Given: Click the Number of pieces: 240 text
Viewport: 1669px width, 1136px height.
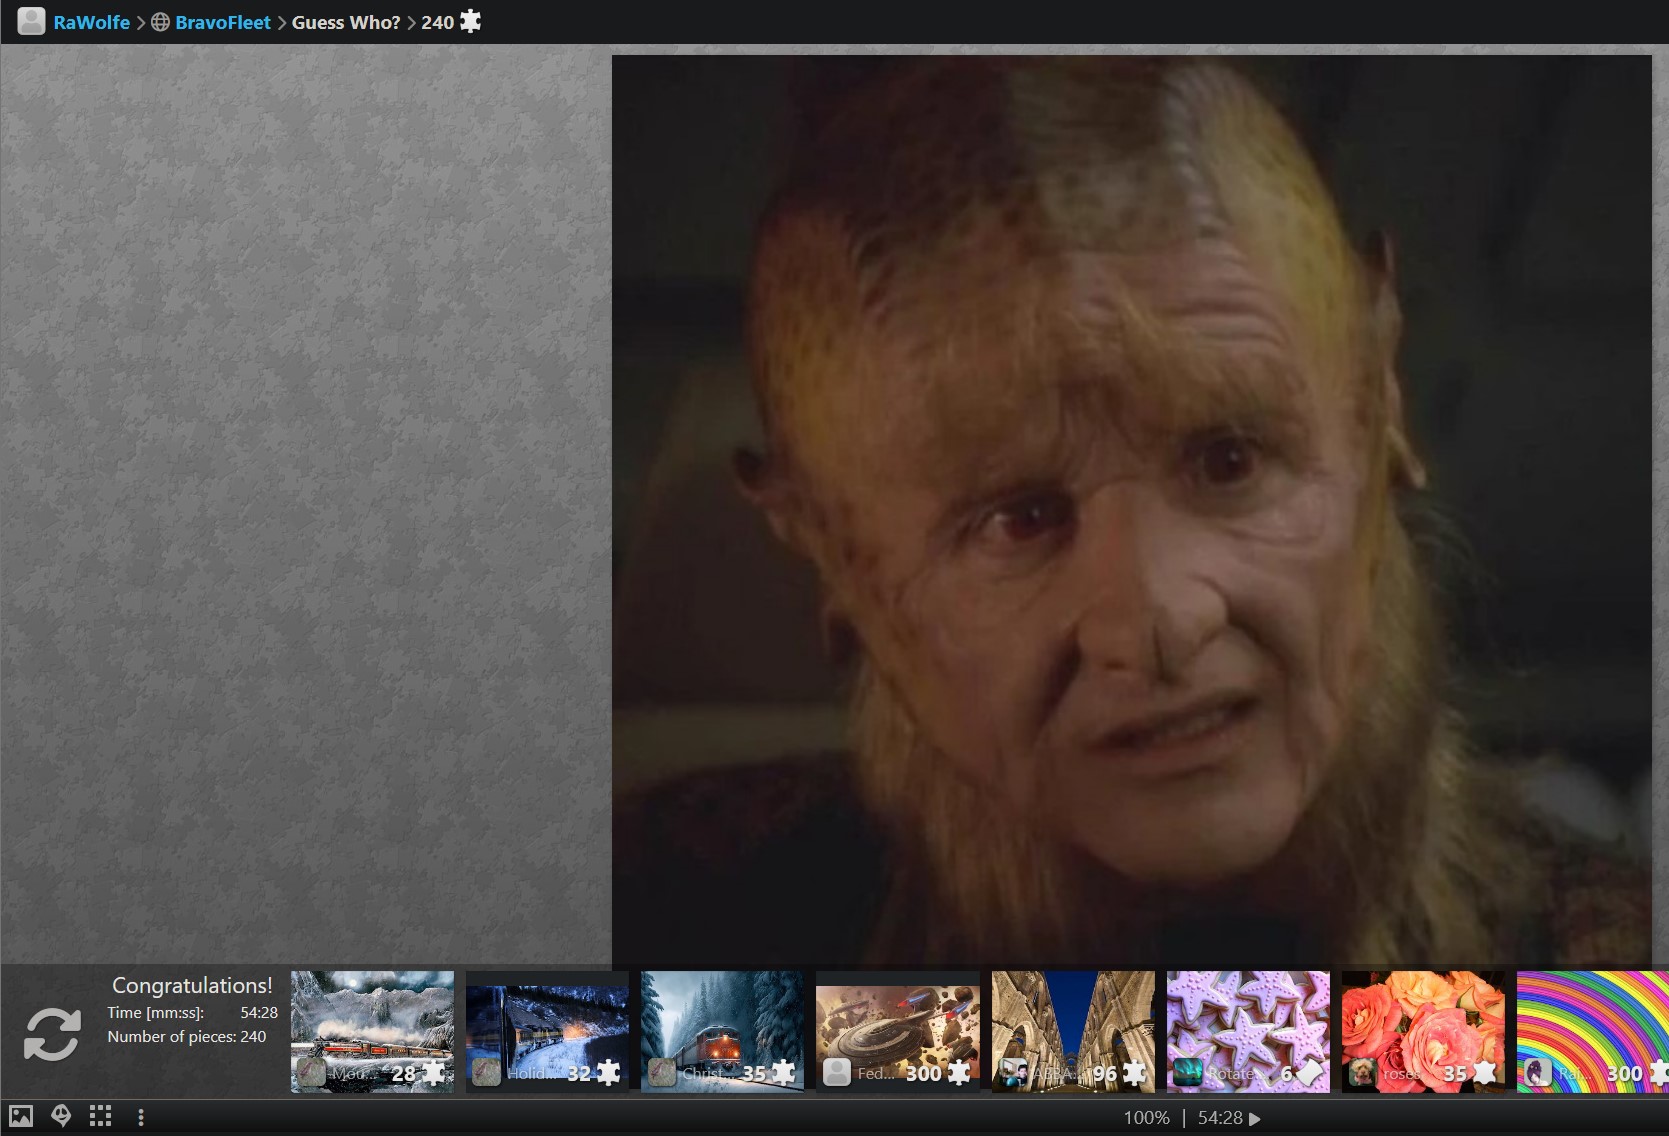Looking at the screenshot, I should pos(187,1036).
